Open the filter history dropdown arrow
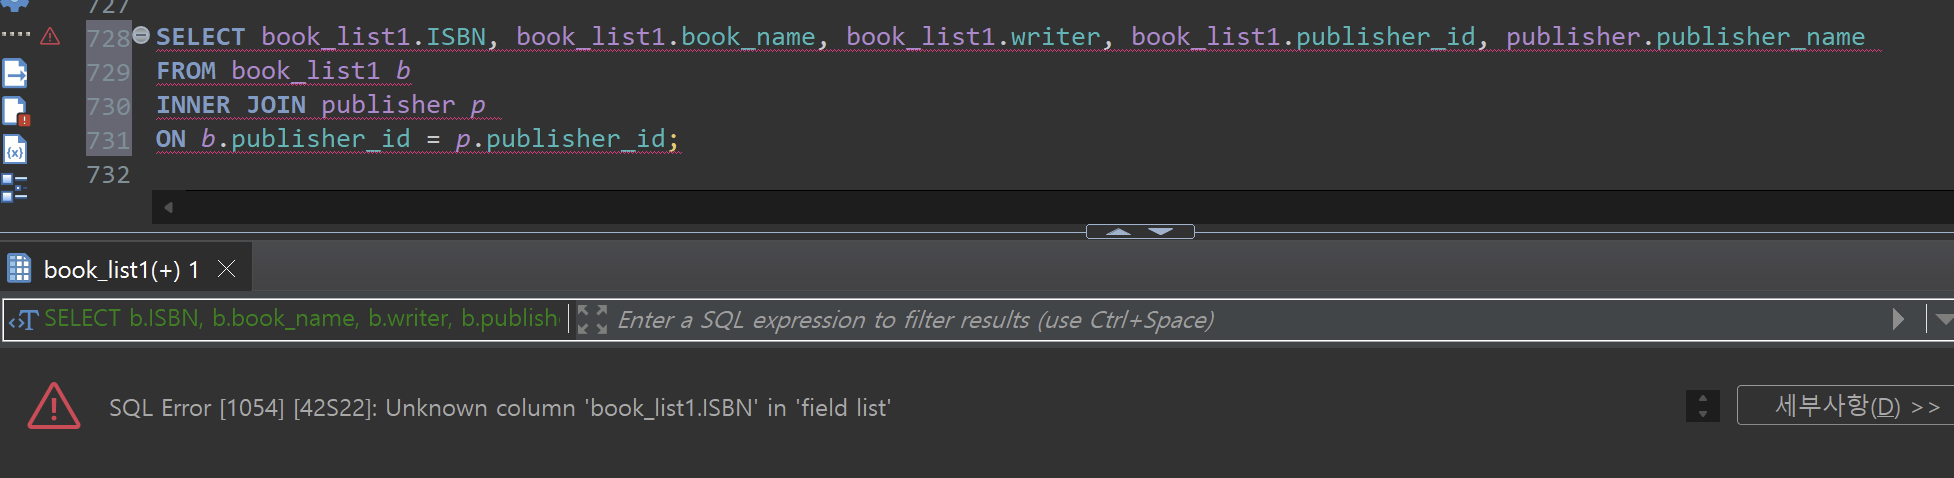The width and height of the screenshot is (1954, 478). pos(1943,320)
